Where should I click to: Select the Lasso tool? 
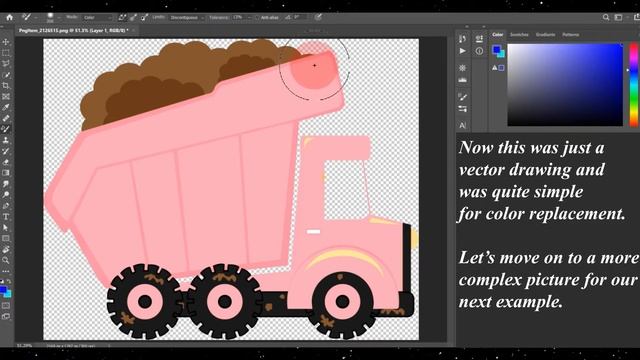[x=6, y=64]
